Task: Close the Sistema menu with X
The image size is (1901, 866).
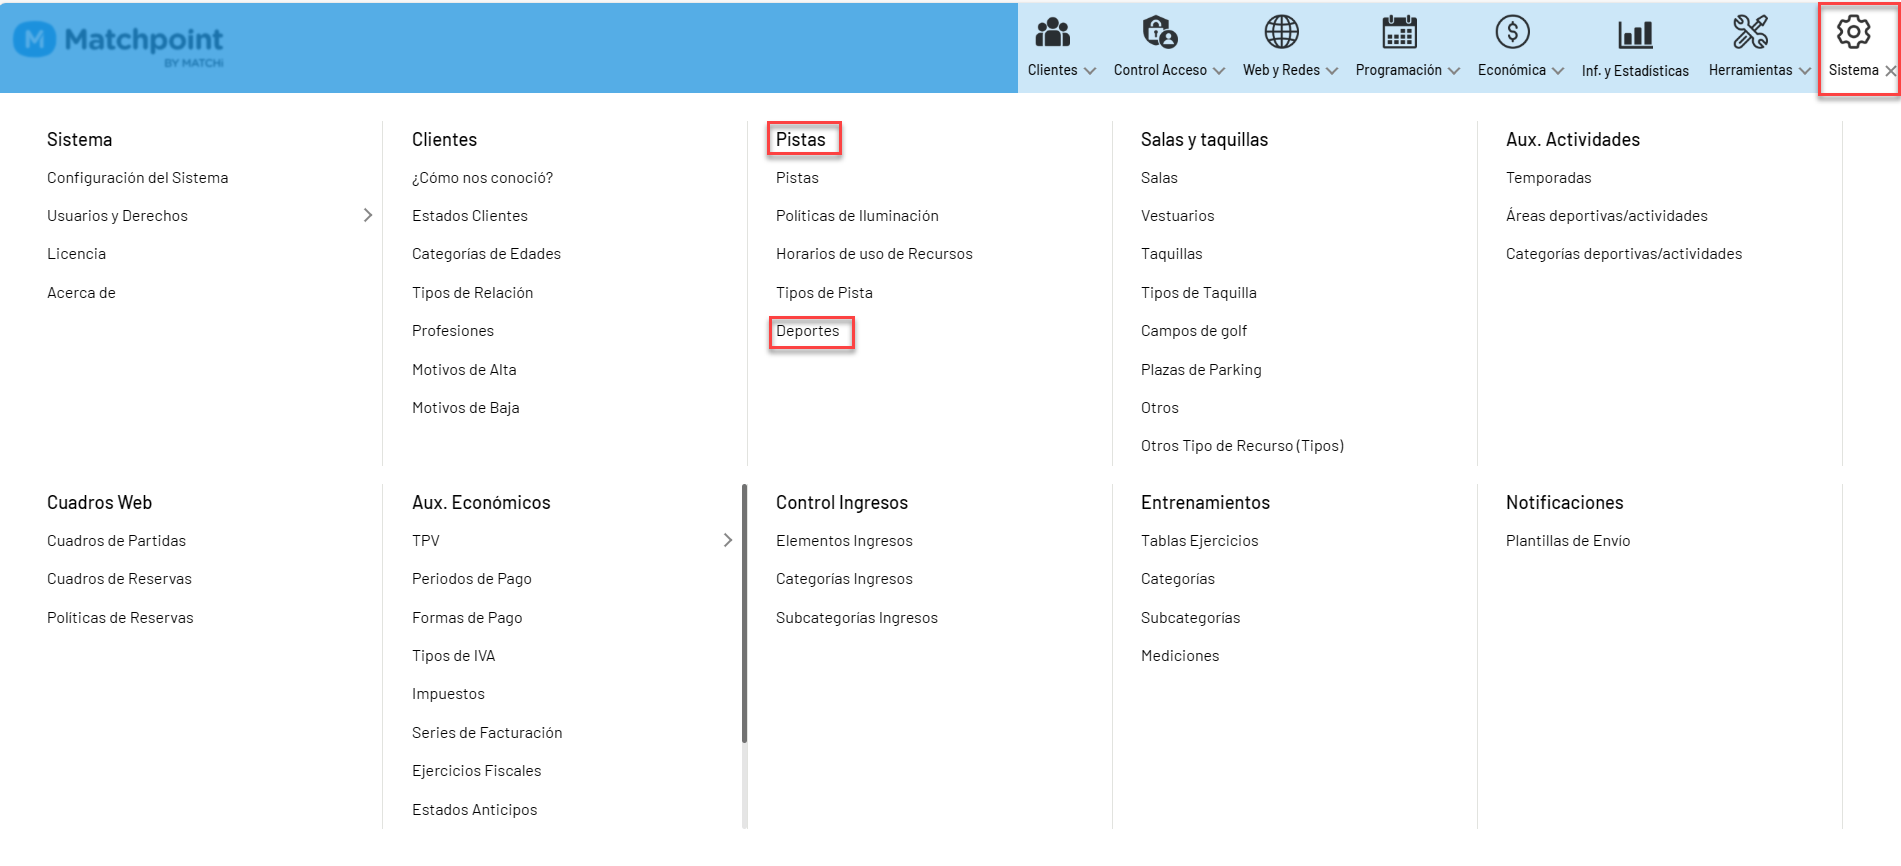Action: click(x=1890, y=71)
